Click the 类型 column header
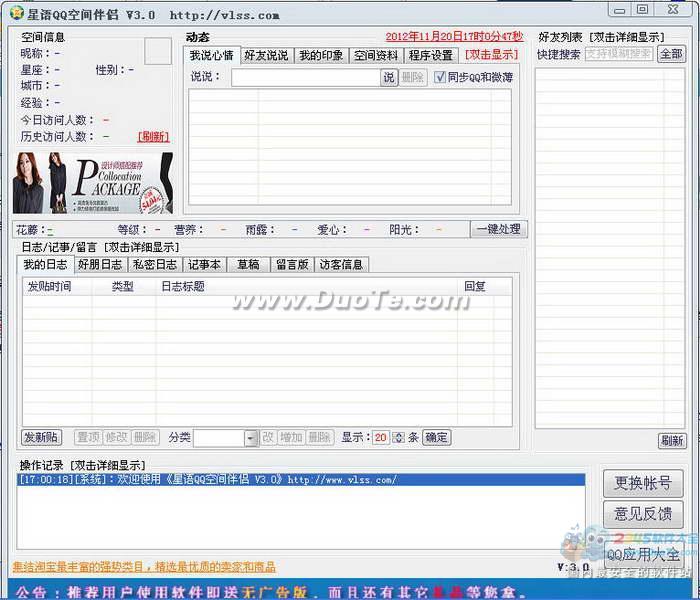The height and width of the screenshot is (600, 700). coord(123,286)
